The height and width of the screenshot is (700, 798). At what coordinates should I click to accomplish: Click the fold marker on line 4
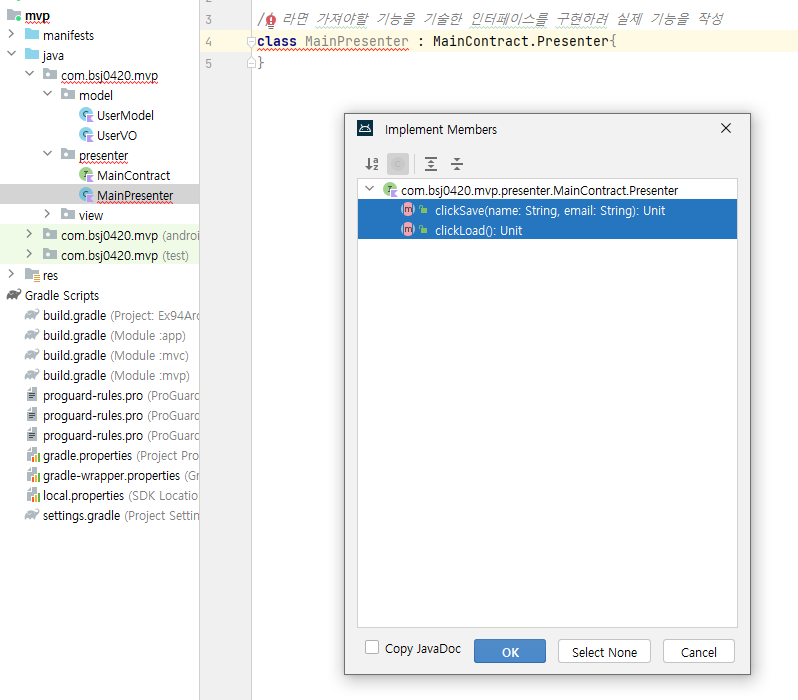point(250,41)
